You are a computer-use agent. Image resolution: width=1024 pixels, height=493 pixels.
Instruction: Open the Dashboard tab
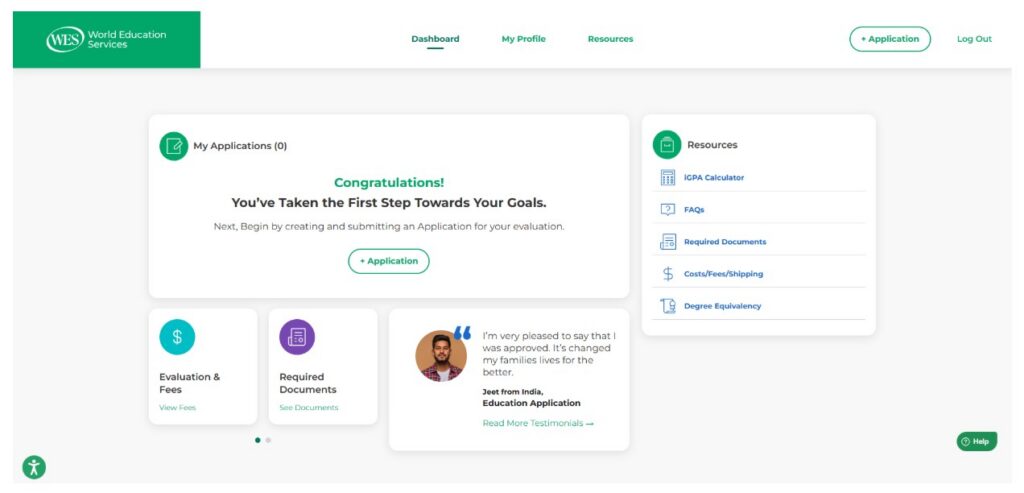435,39
